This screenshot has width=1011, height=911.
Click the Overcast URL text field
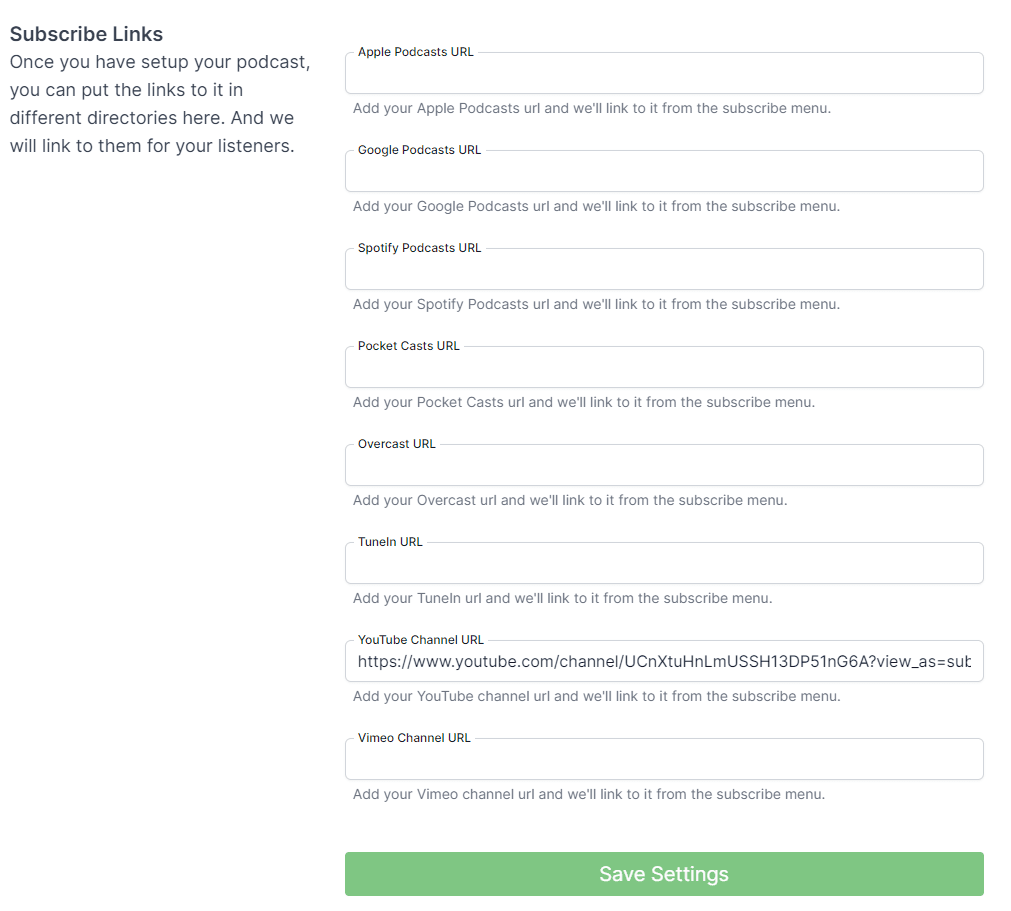664,467
